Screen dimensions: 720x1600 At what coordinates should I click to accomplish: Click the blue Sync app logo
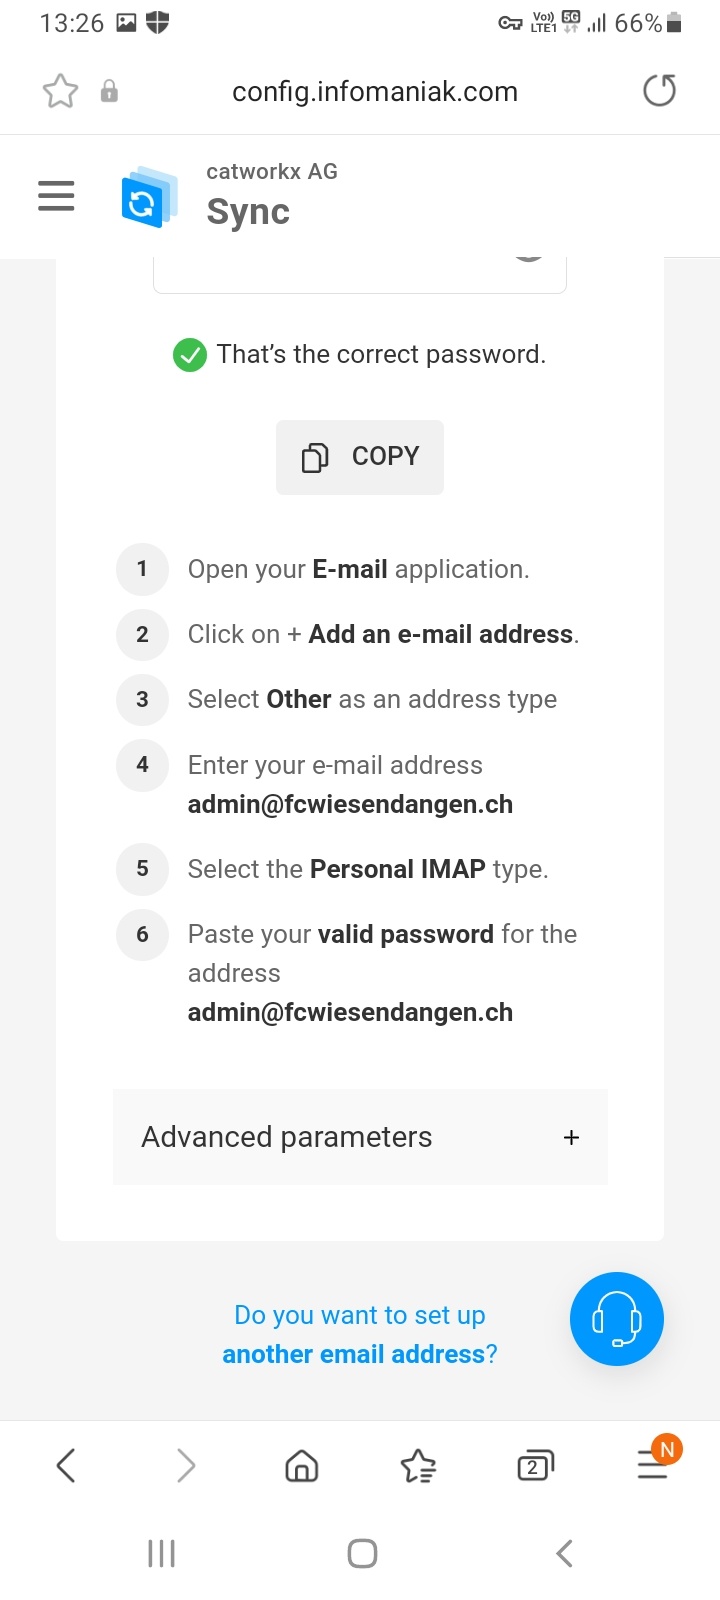148,198
